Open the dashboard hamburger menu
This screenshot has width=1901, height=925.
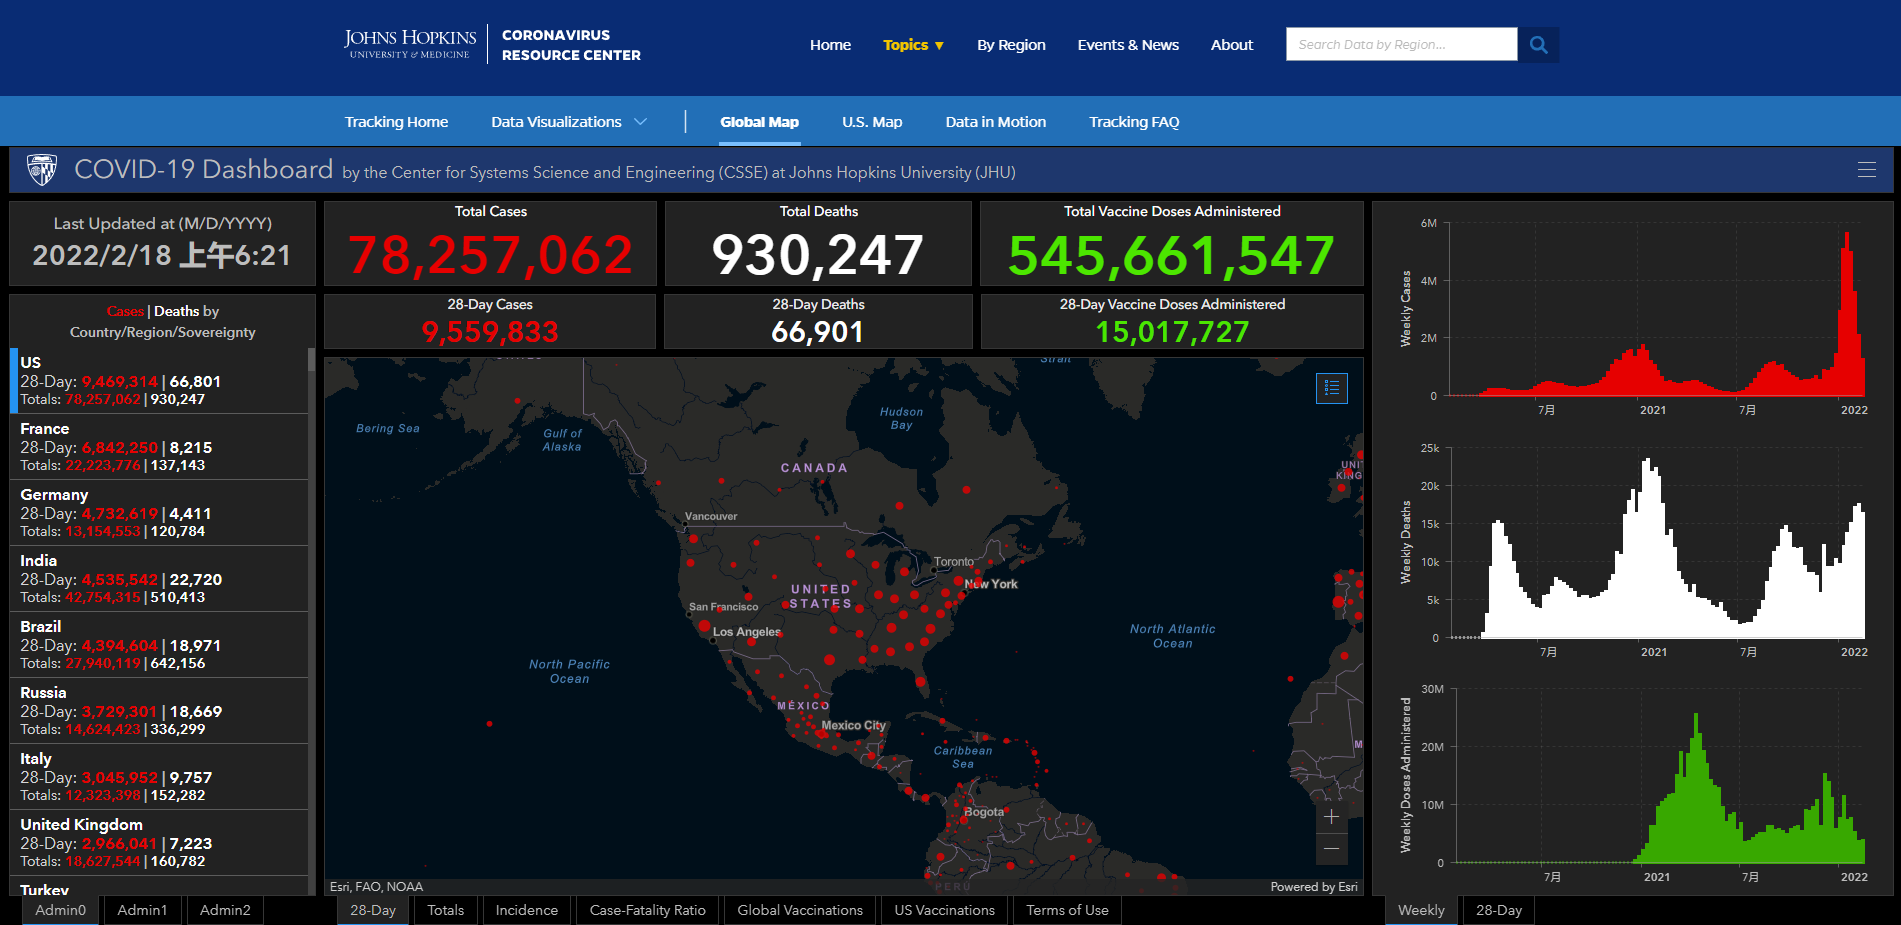pos(1866,170)
